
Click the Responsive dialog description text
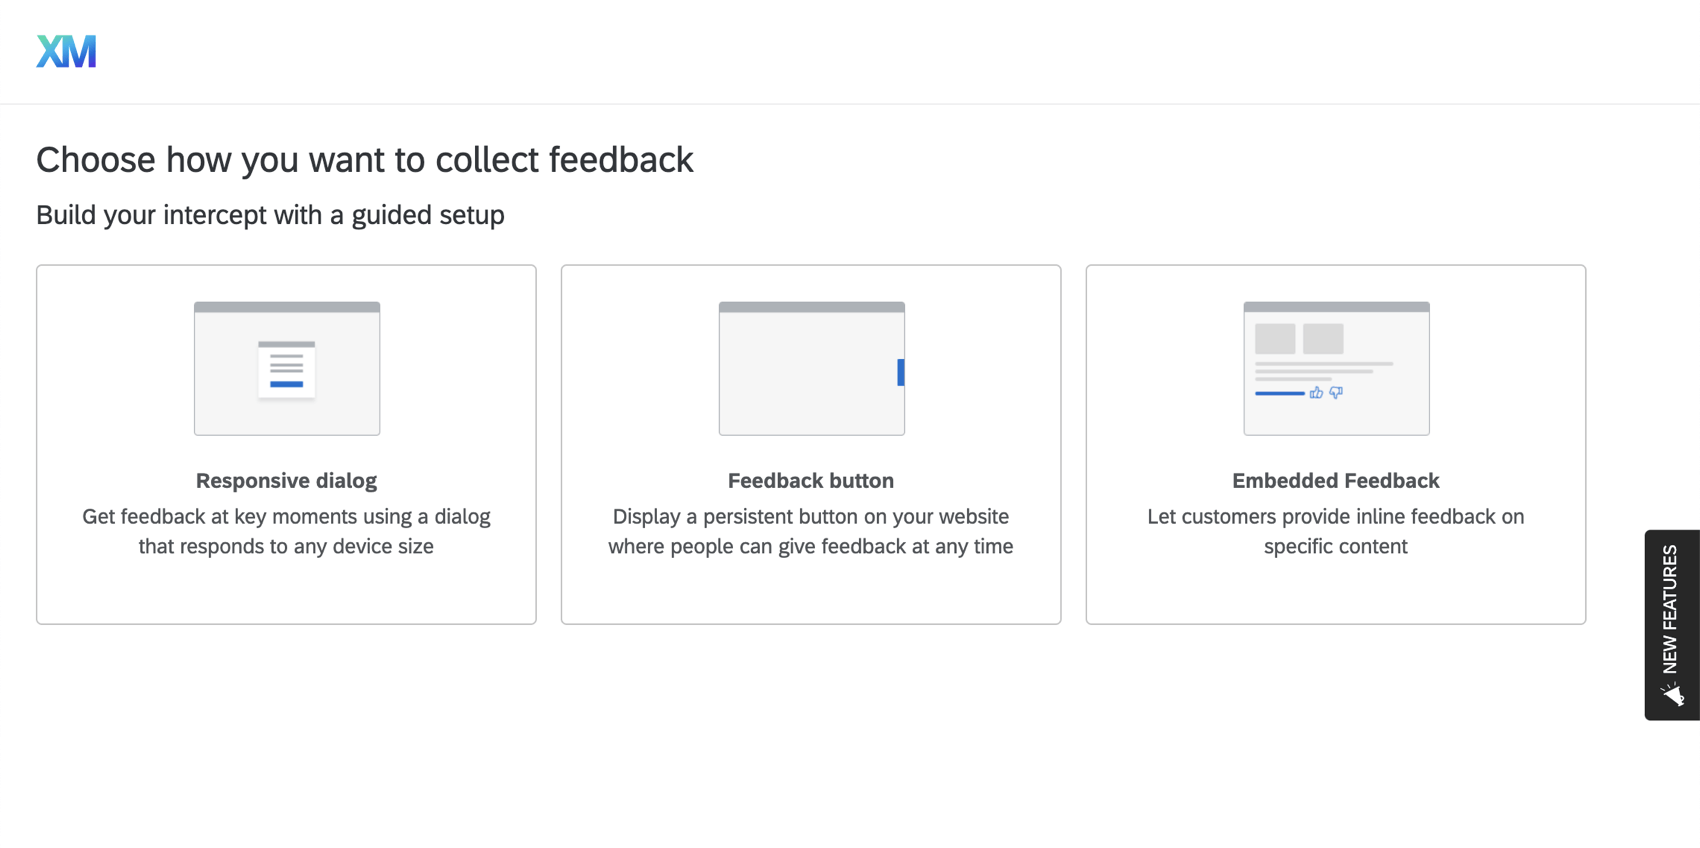[286, 531]
